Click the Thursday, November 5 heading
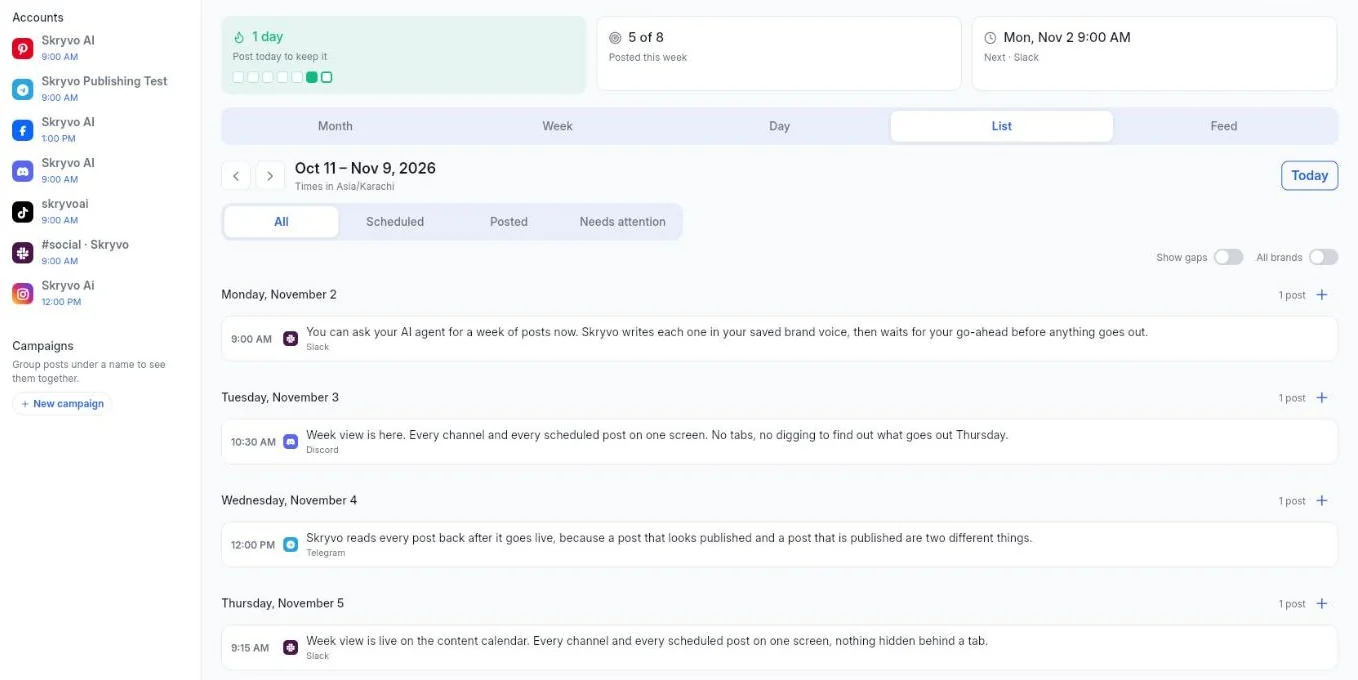Viewport: 1358px width, 680px height. point(283,604)
